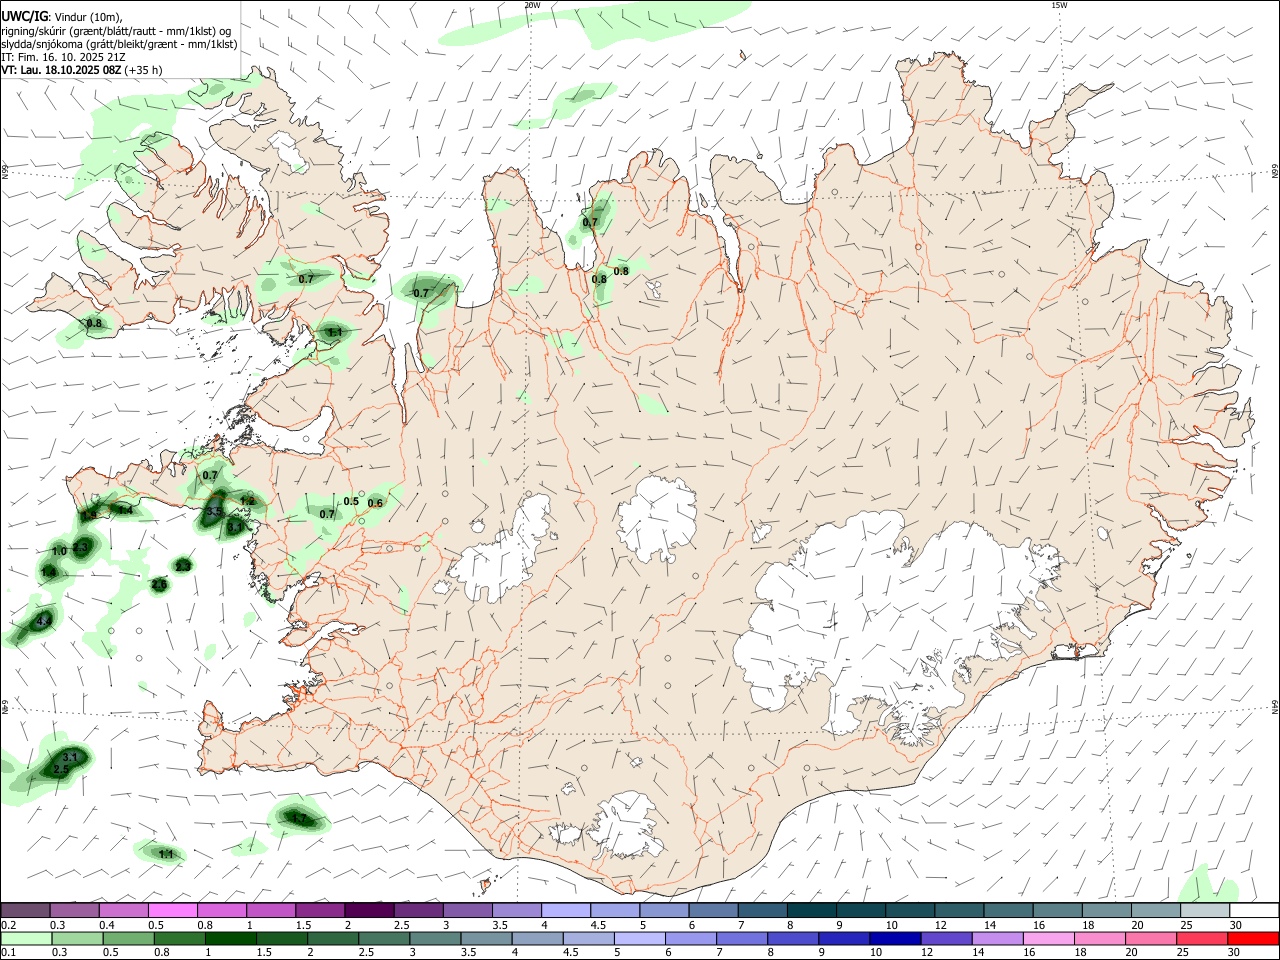Select the 4.4 precipitation value on the map
The image size is (1280, 960).
click(x=44, y=621)
